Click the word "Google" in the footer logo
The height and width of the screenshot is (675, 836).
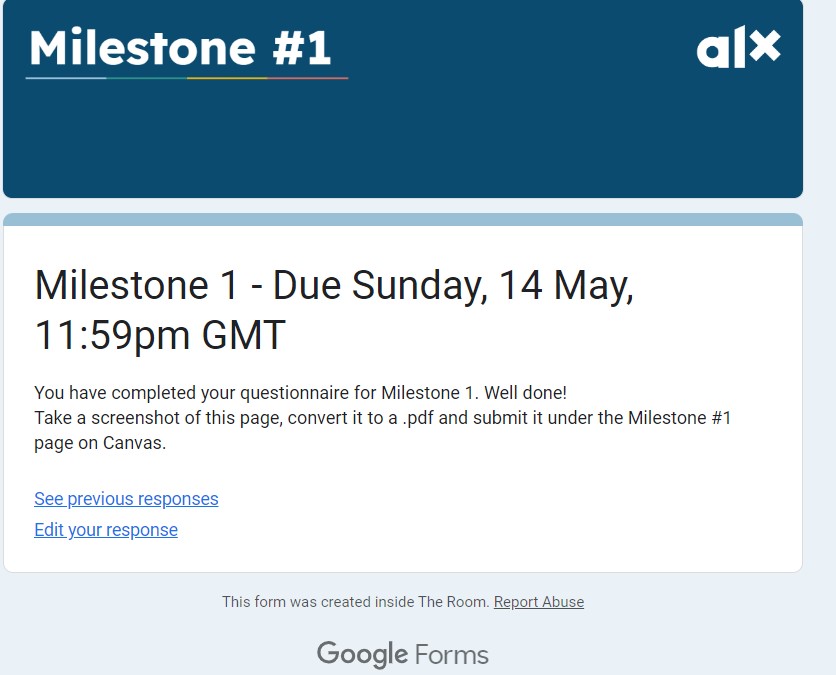[362, 655]
